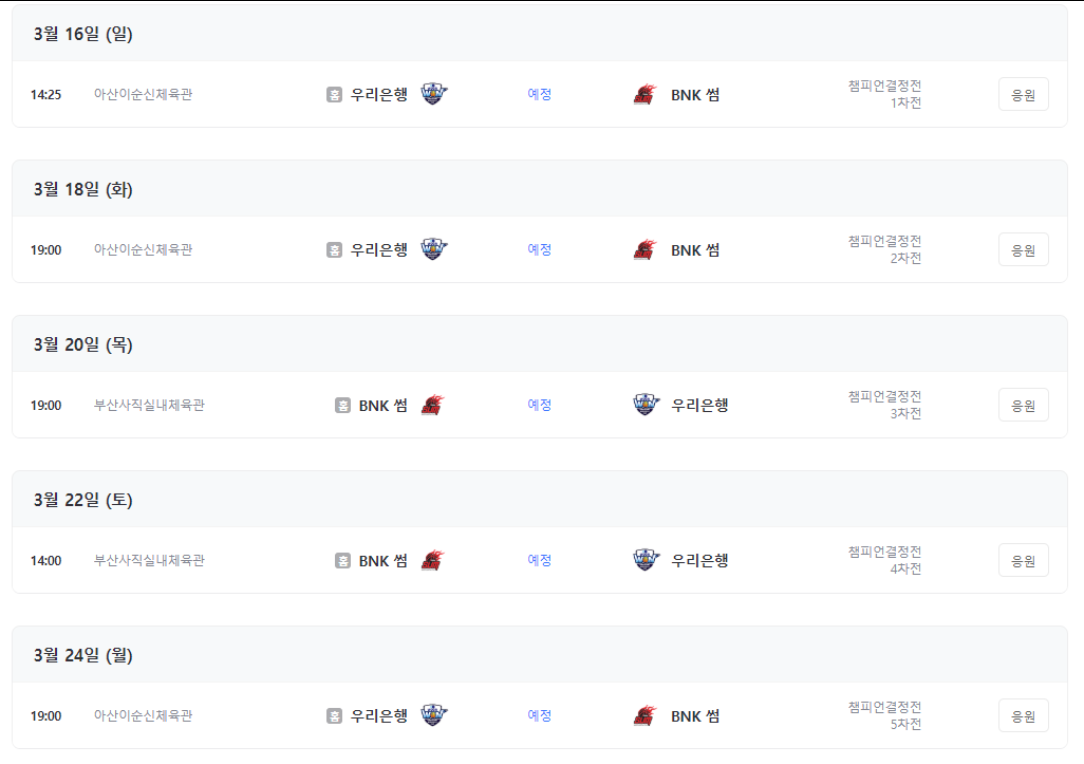
Task: Click Woori Bank logo in March 18 game
Action: click(x=434, y=249)
